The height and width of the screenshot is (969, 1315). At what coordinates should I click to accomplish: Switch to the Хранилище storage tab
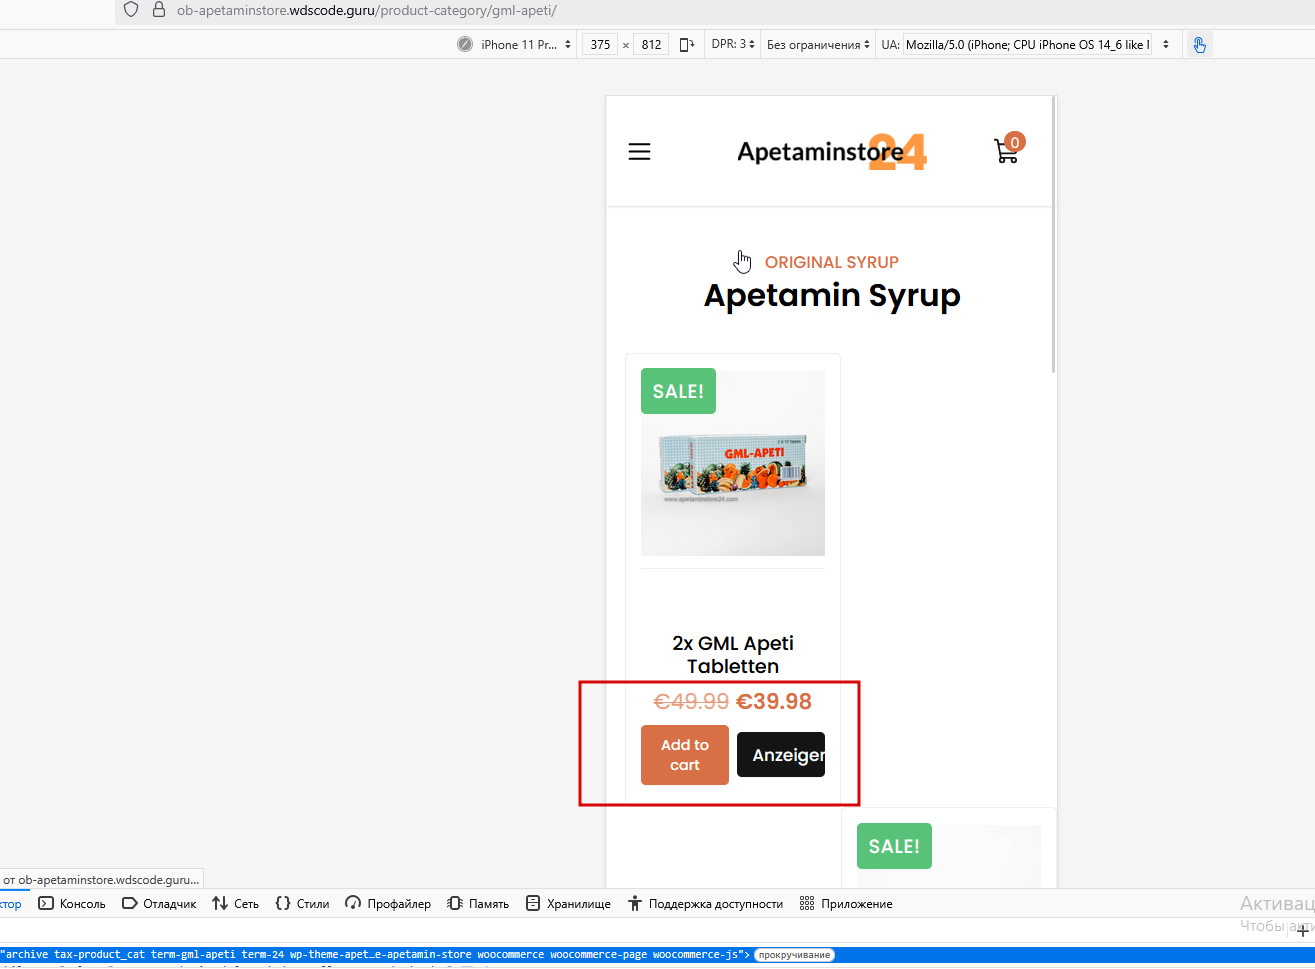tap(568, 903)
